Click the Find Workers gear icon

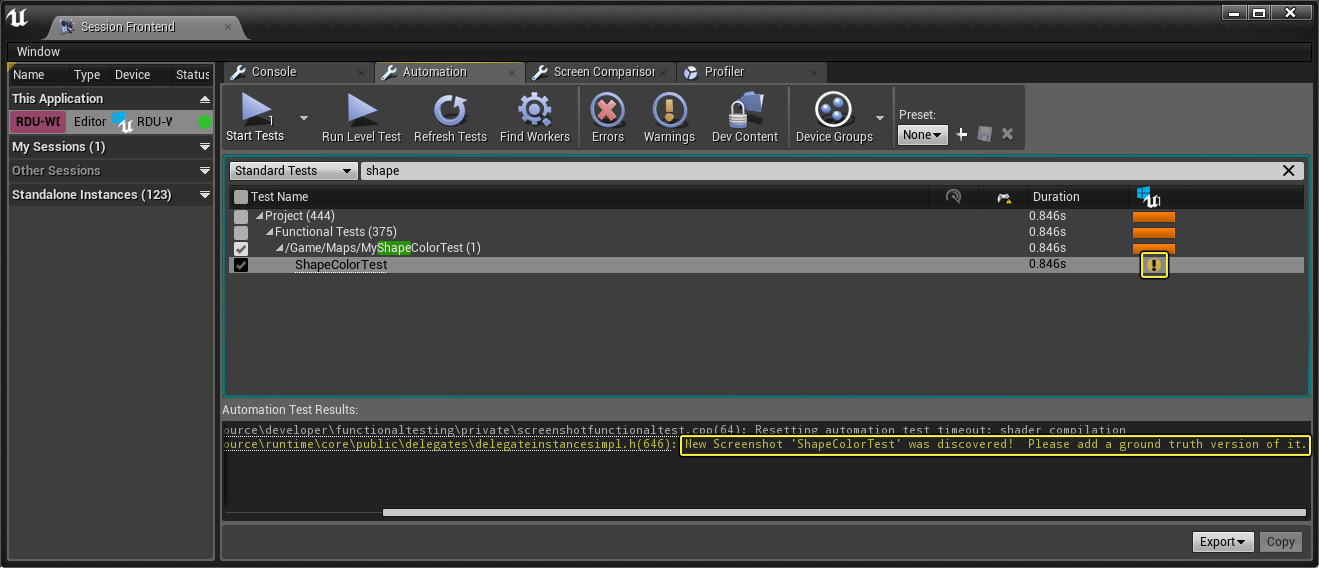(534, 109)
